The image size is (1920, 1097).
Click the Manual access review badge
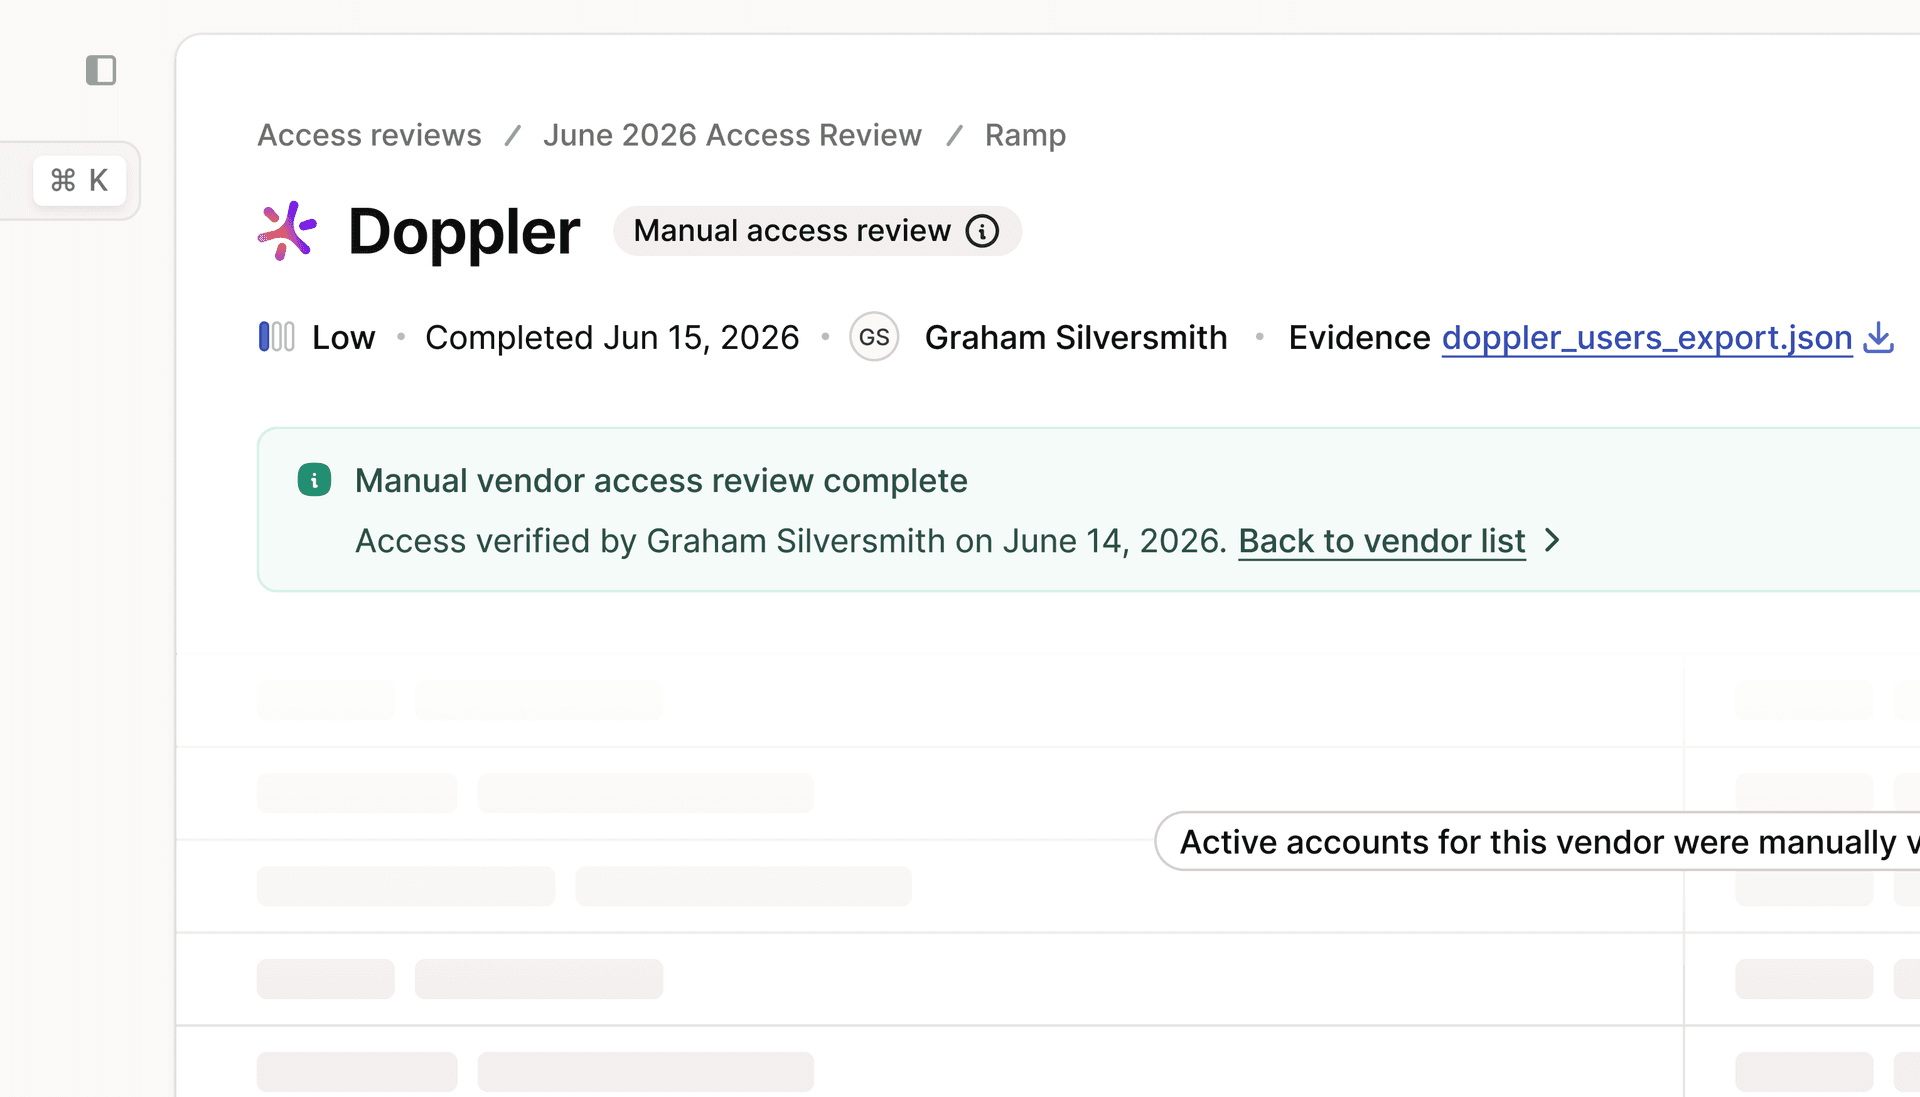(x=791, y=231)
